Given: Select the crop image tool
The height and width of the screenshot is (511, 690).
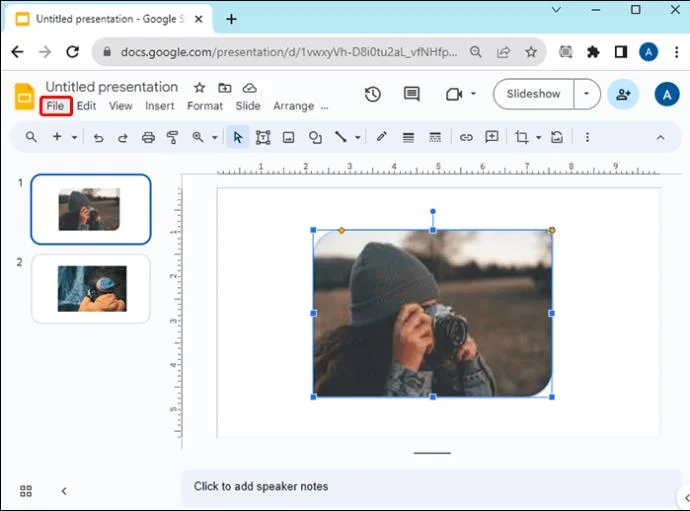Looking at the screenshot, I should click(x=521, y=137).
